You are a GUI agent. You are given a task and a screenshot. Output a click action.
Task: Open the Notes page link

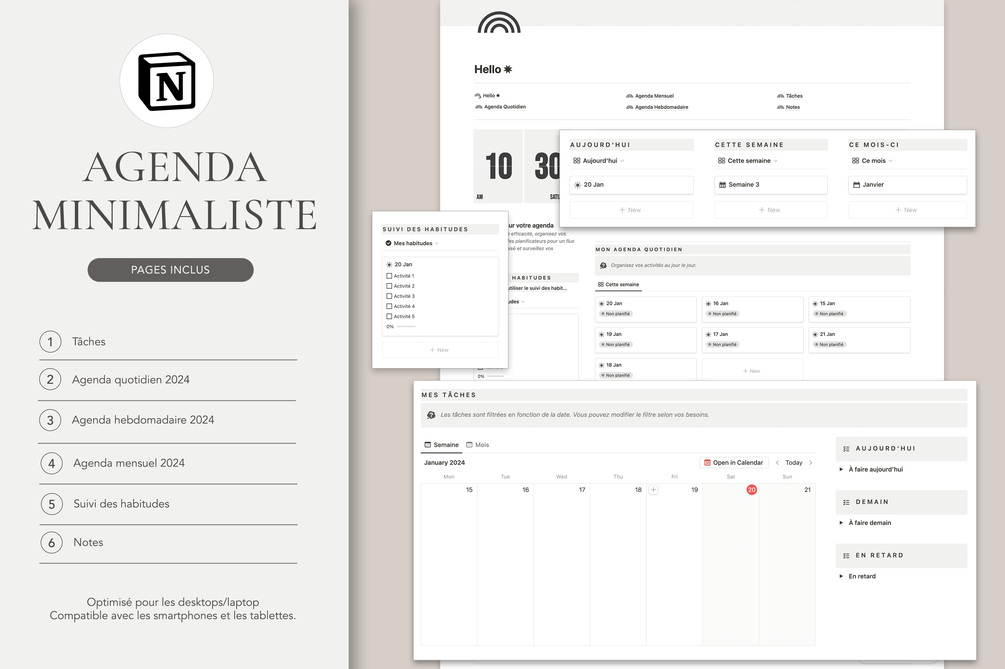click(788, 107)
